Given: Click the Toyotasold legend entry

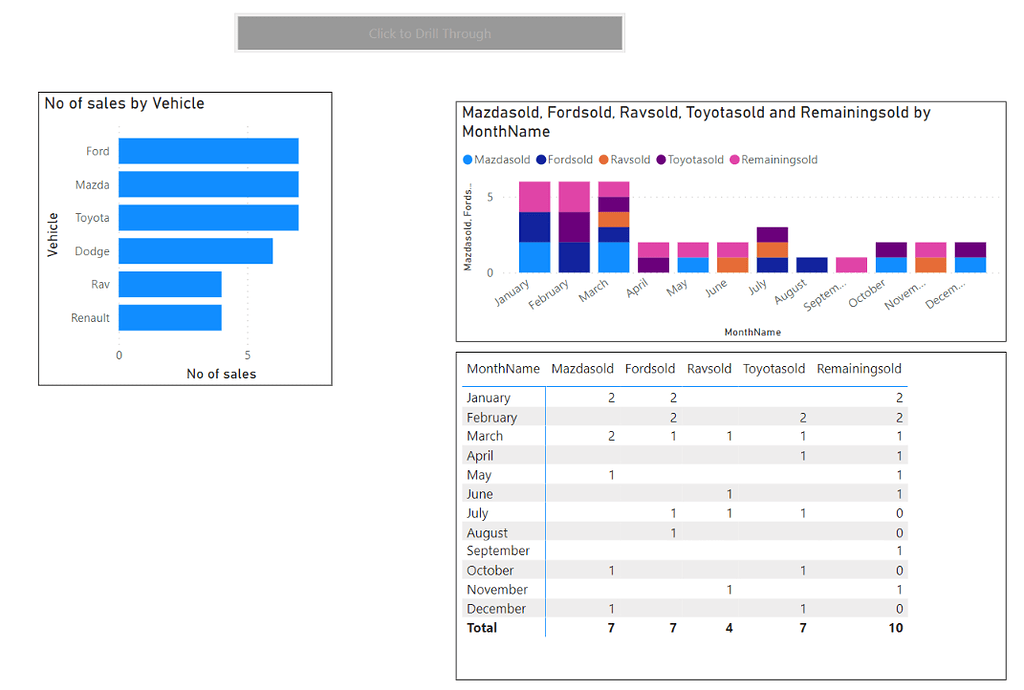Looking at the screenshot, I should coord(695,160).
